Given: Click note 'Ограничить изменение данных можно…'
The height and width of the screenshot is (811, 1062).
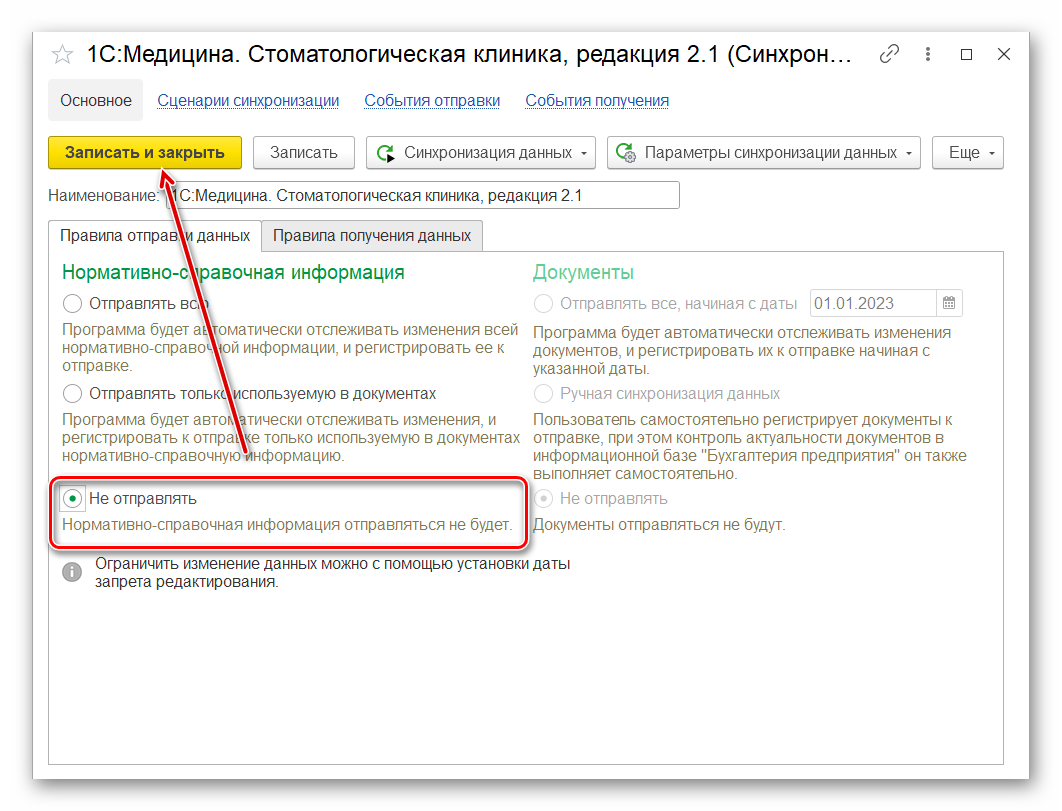Looking at the screenshot, I should click(332, 573).
